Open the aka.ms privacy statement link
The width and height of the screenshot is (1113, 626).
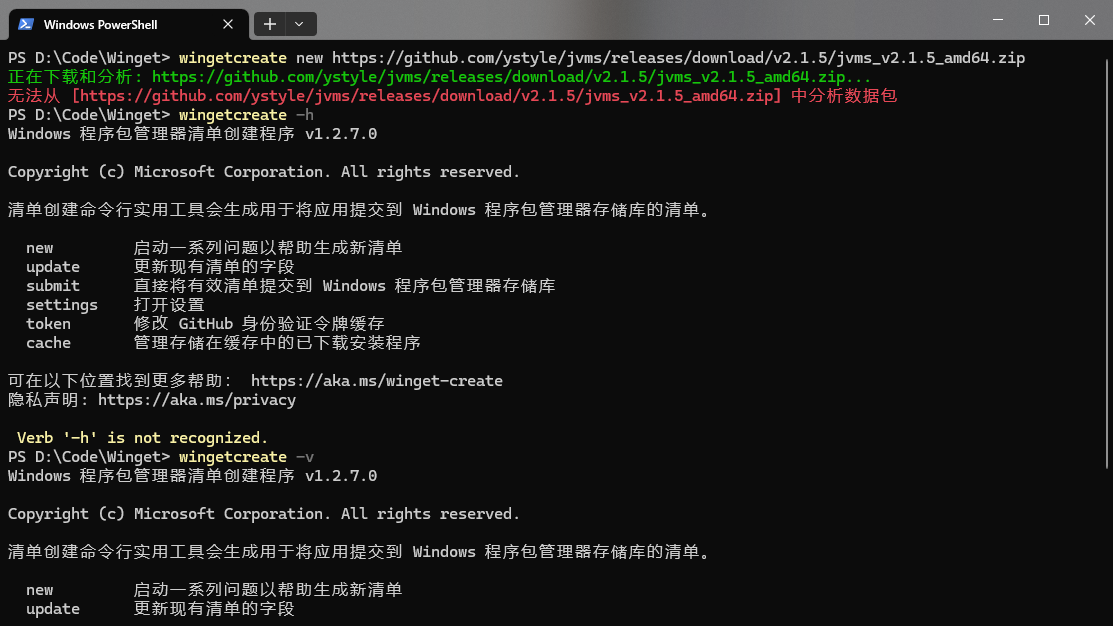pos(197,399)
